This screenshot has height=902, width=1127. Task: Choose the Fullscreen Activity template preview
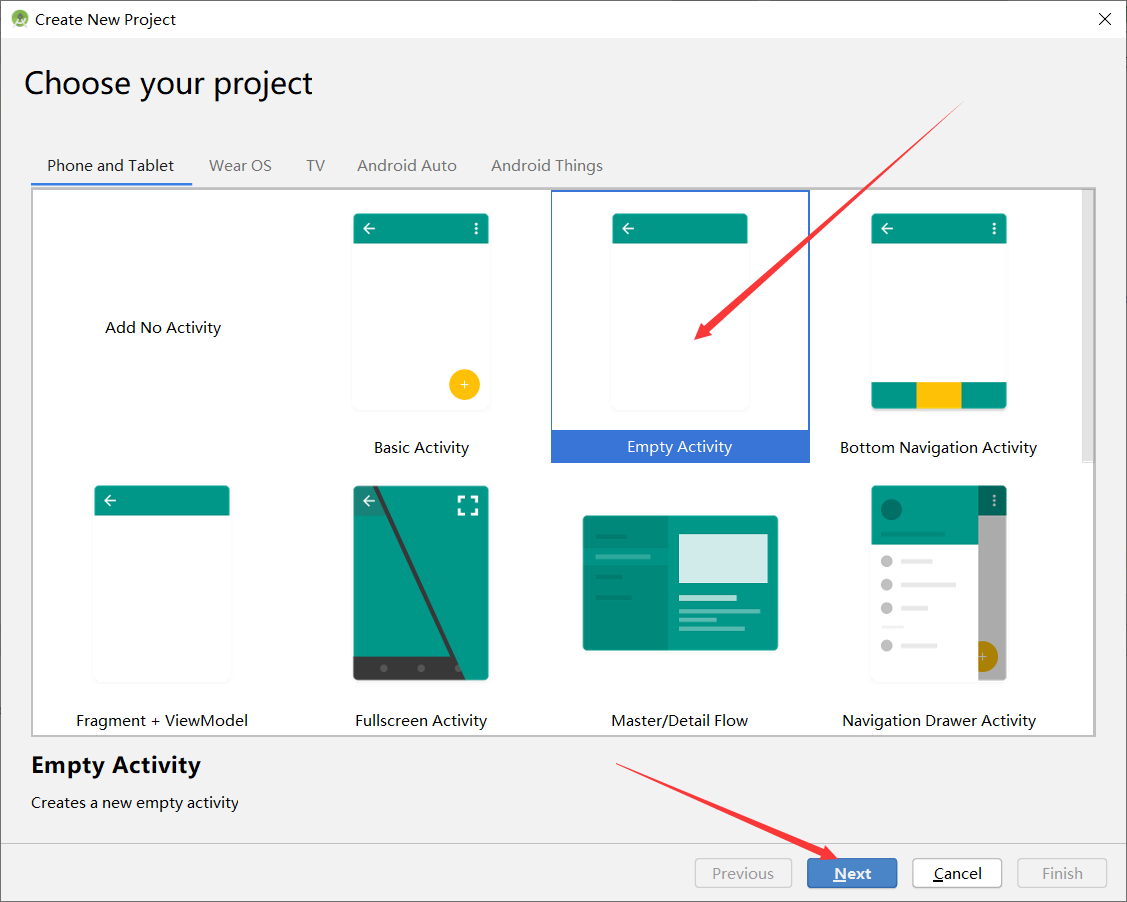[x=420, y=583]
